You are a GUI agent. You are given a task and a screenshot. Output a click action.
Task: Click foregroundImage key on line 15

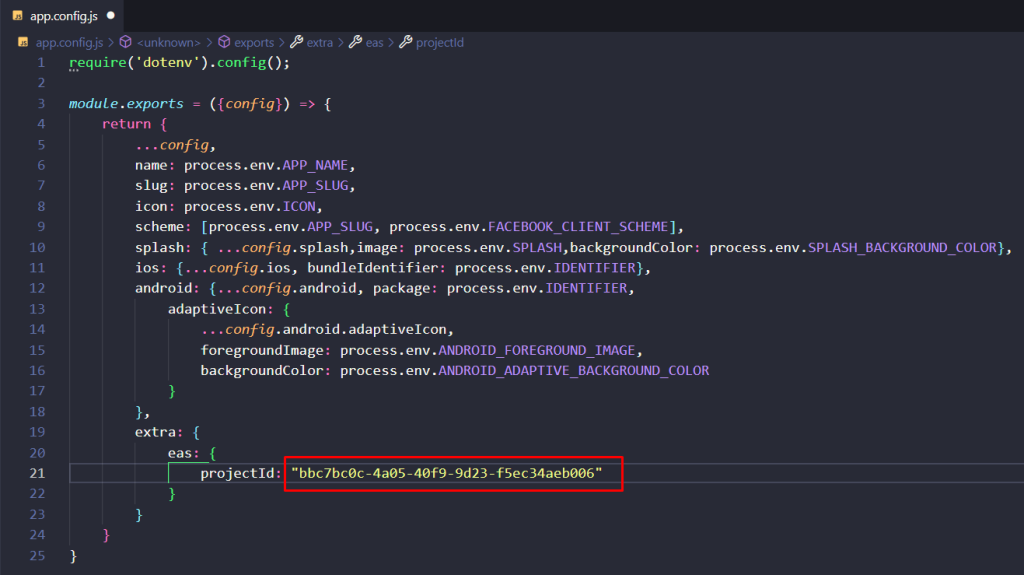262,350
